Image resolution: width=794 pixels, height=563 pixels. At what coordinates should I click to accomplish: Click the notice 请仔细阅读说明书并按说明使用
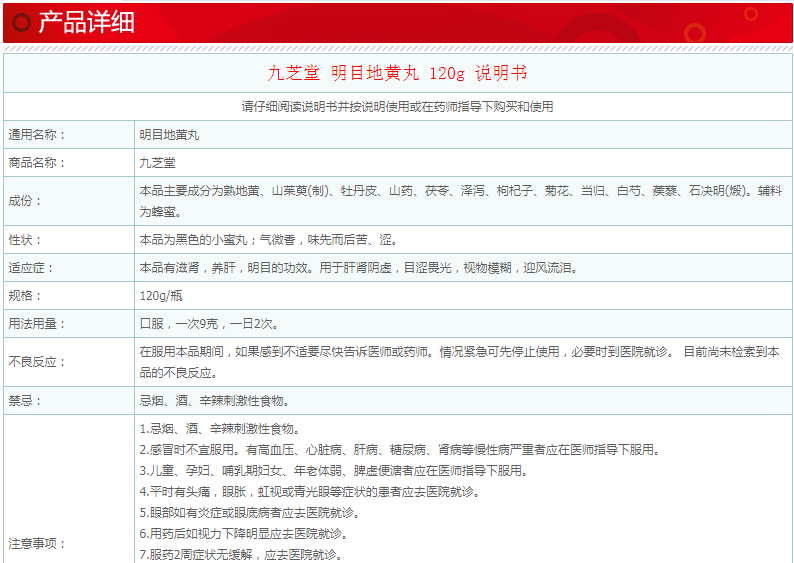pos(398,106)
